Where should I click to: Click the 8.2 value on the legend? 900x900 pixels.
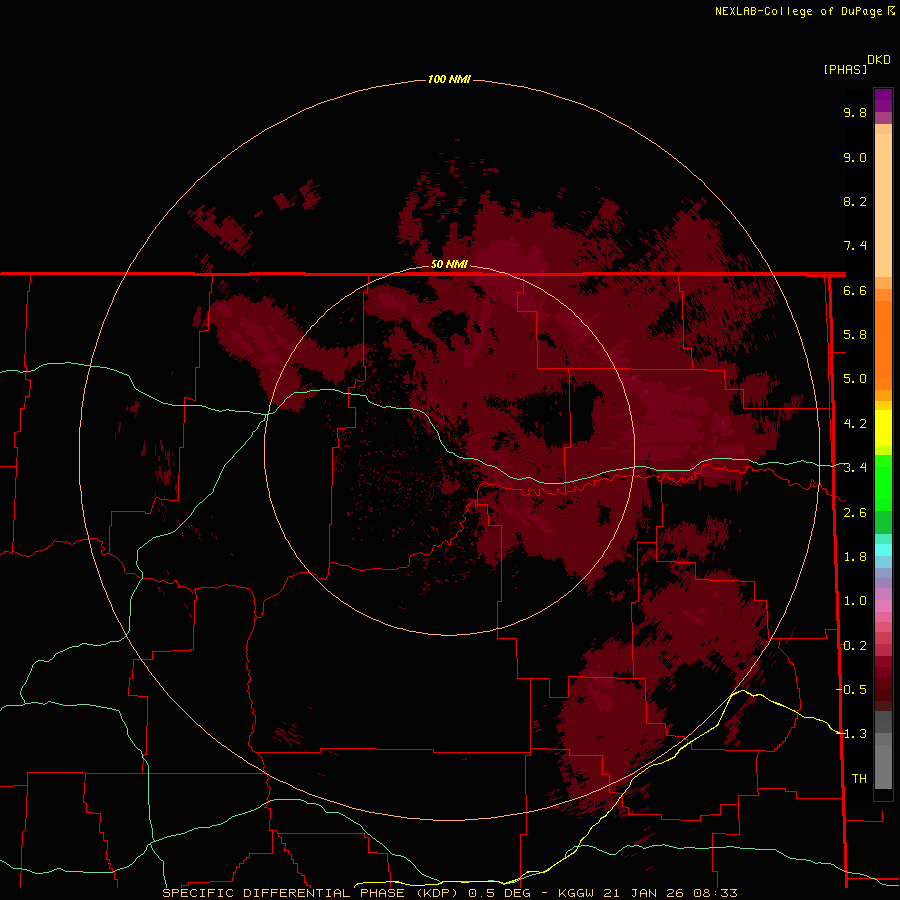(x=855, y=201)
